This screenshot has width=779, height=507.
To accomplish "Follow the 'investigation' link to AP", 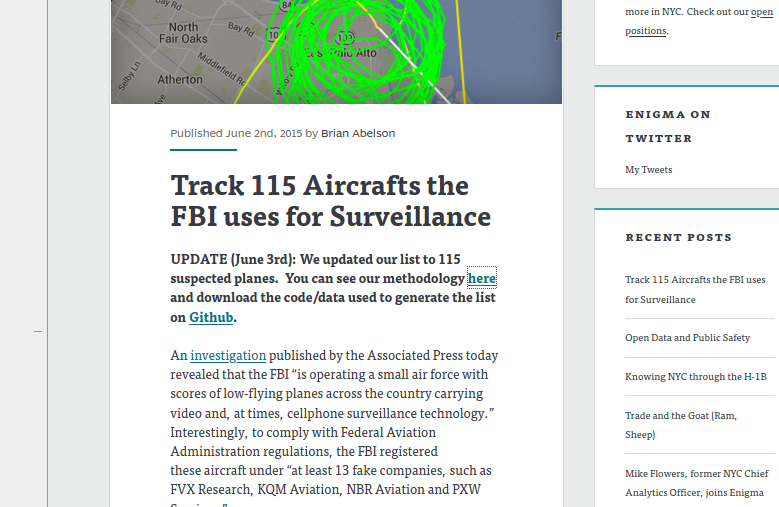I will point(228,356).
